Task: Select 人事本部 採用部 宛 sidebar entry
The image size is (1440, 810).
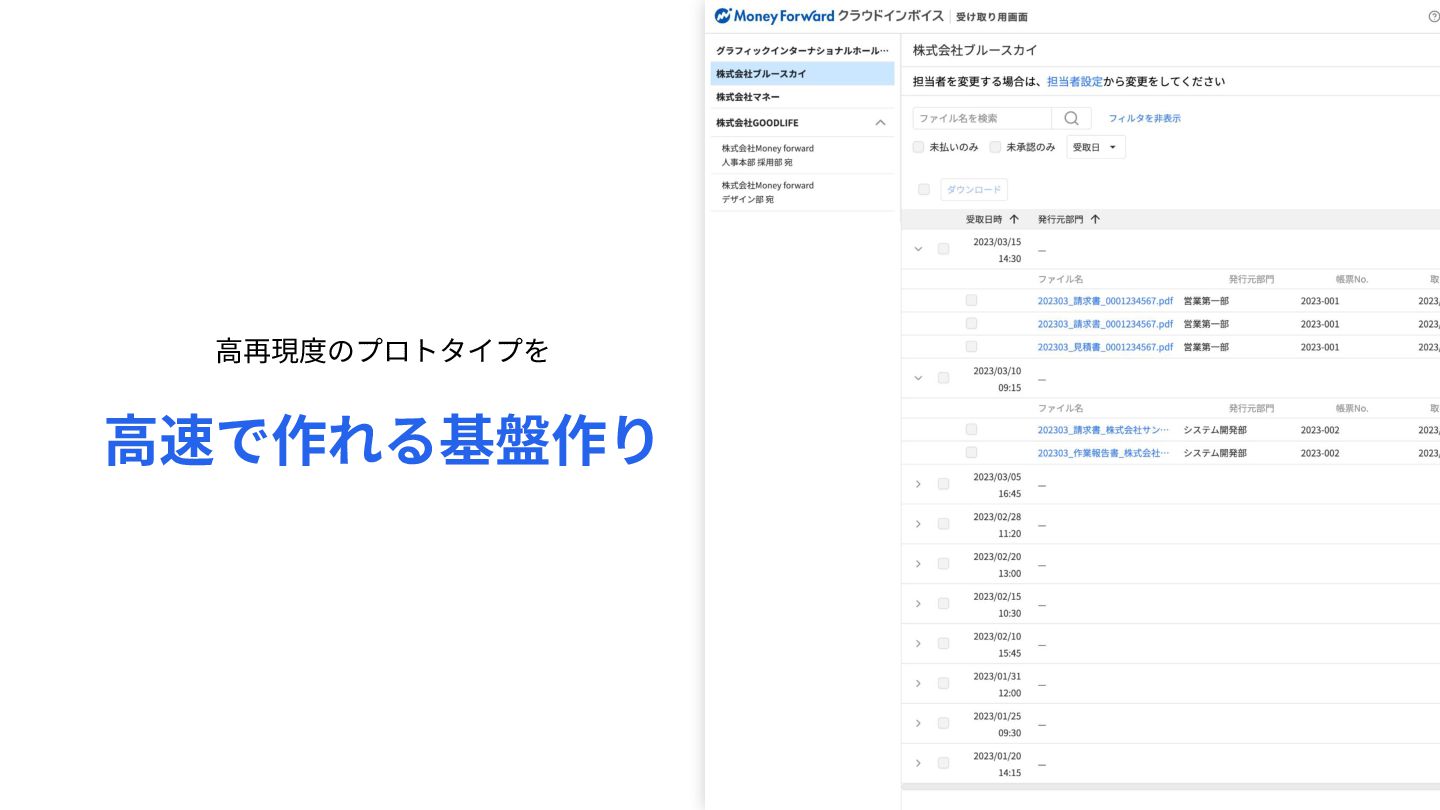Action: tap(802, 155)
